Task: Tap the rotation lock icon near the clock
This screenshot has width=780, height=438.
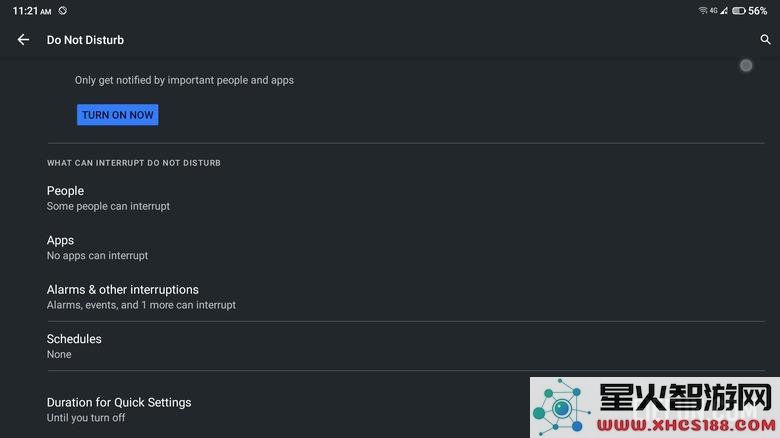Action: 62,10
